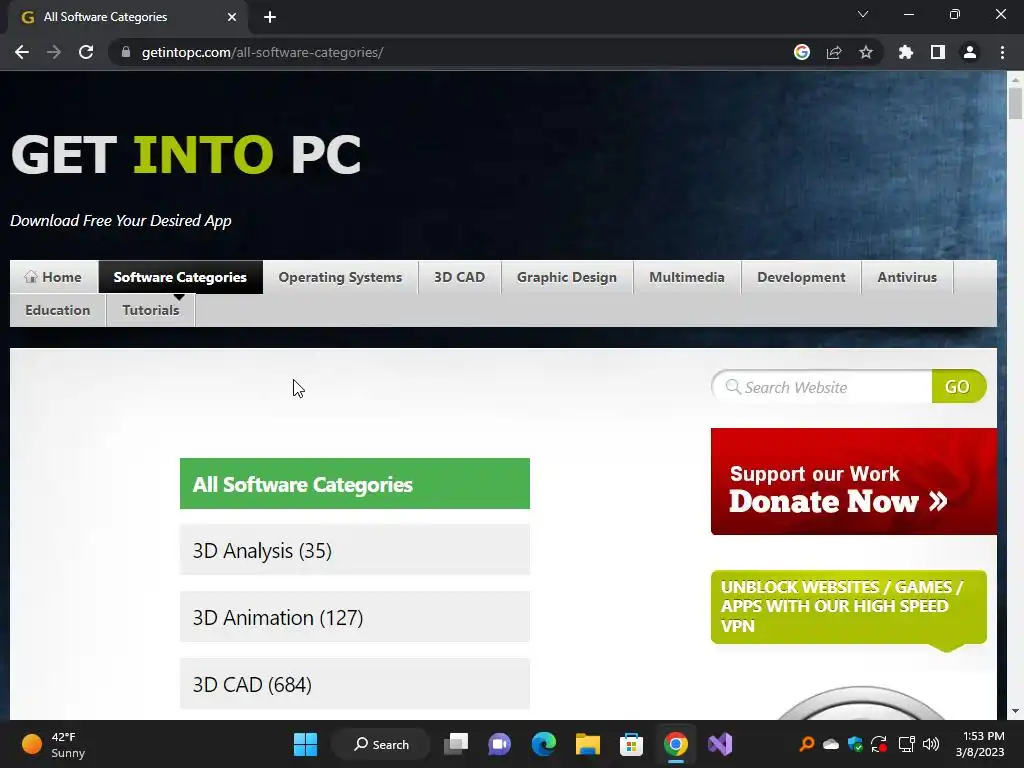Screen dimensions: 1024x768
Task: Open Task View on the taskbar
Action: [x=456, y=744]
